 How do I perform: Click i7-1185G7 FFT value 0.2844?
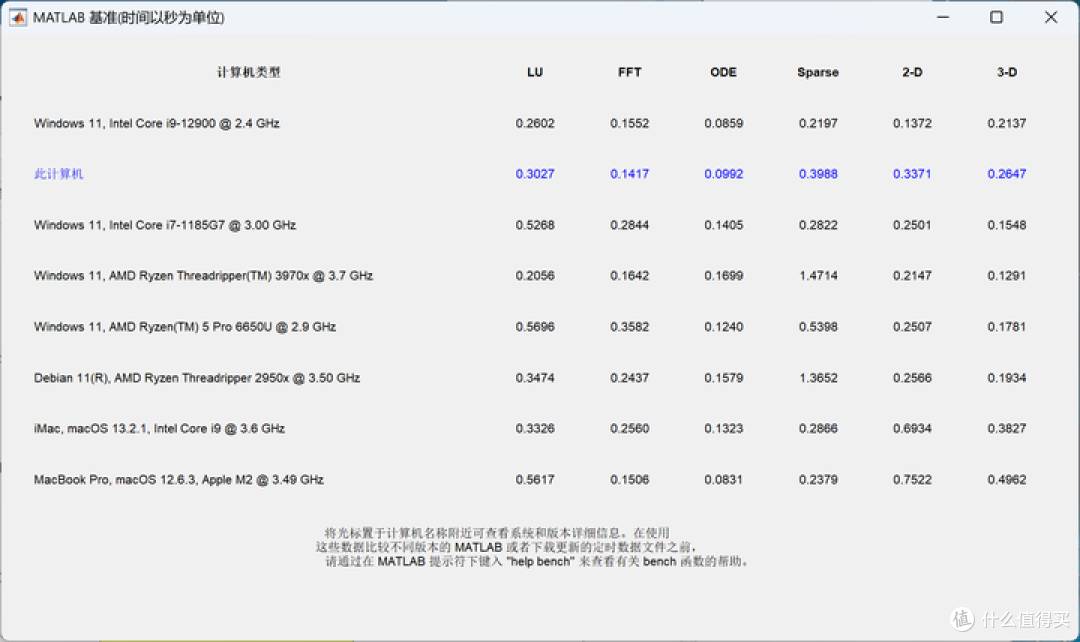pos(630,225)
